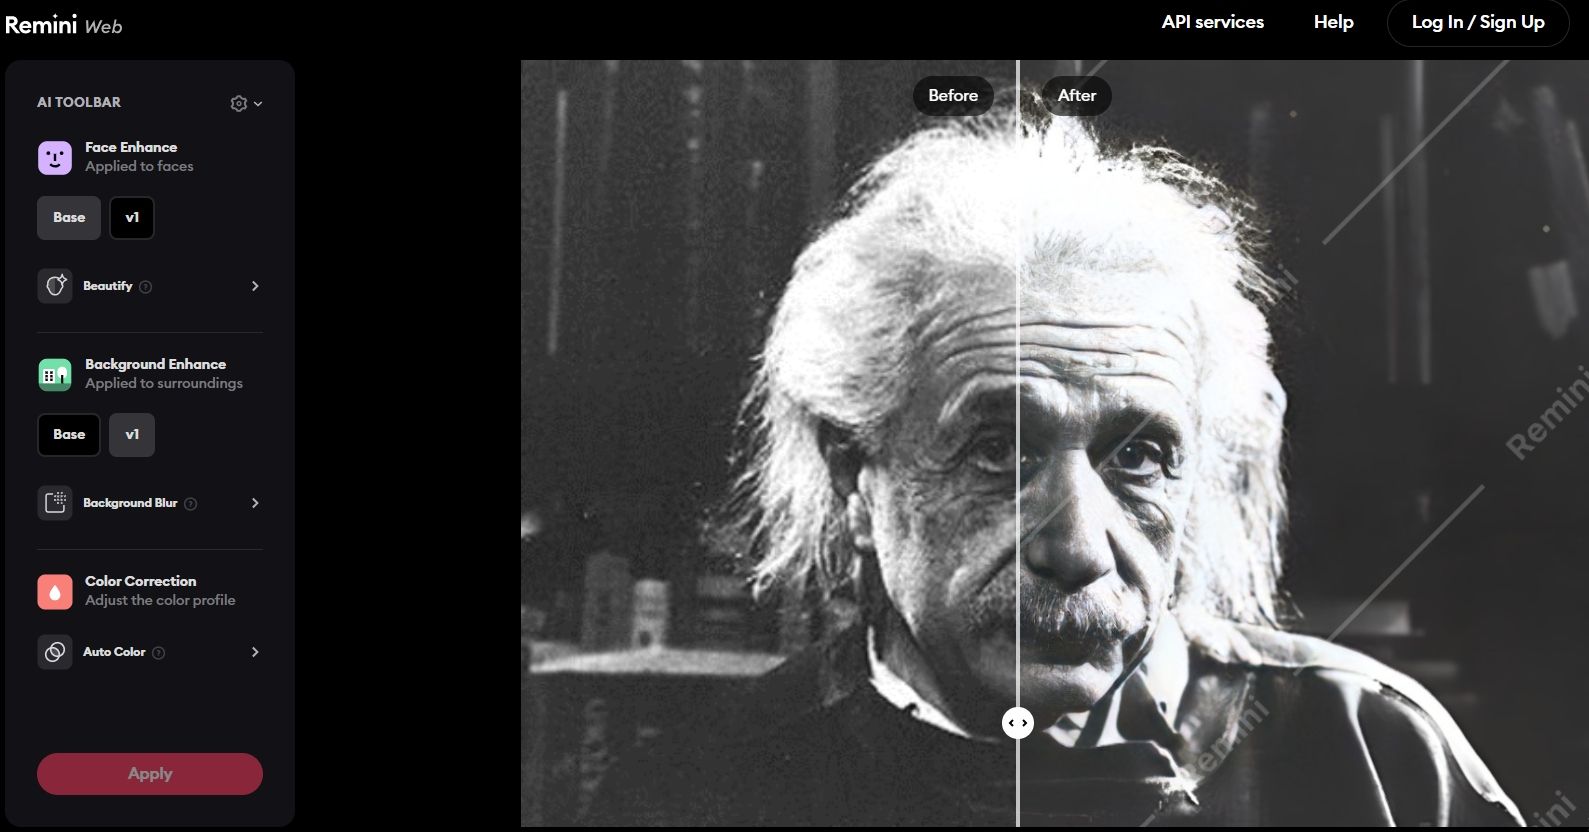The height and width of the screenshot is (832, 1589).
Task: Select Base model under Face Enhance
Action: coord(69,218)
